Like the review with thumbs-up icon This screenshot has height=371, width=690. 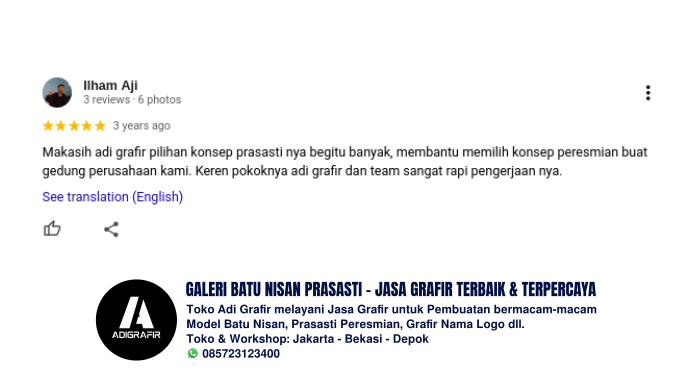point(52,229)
